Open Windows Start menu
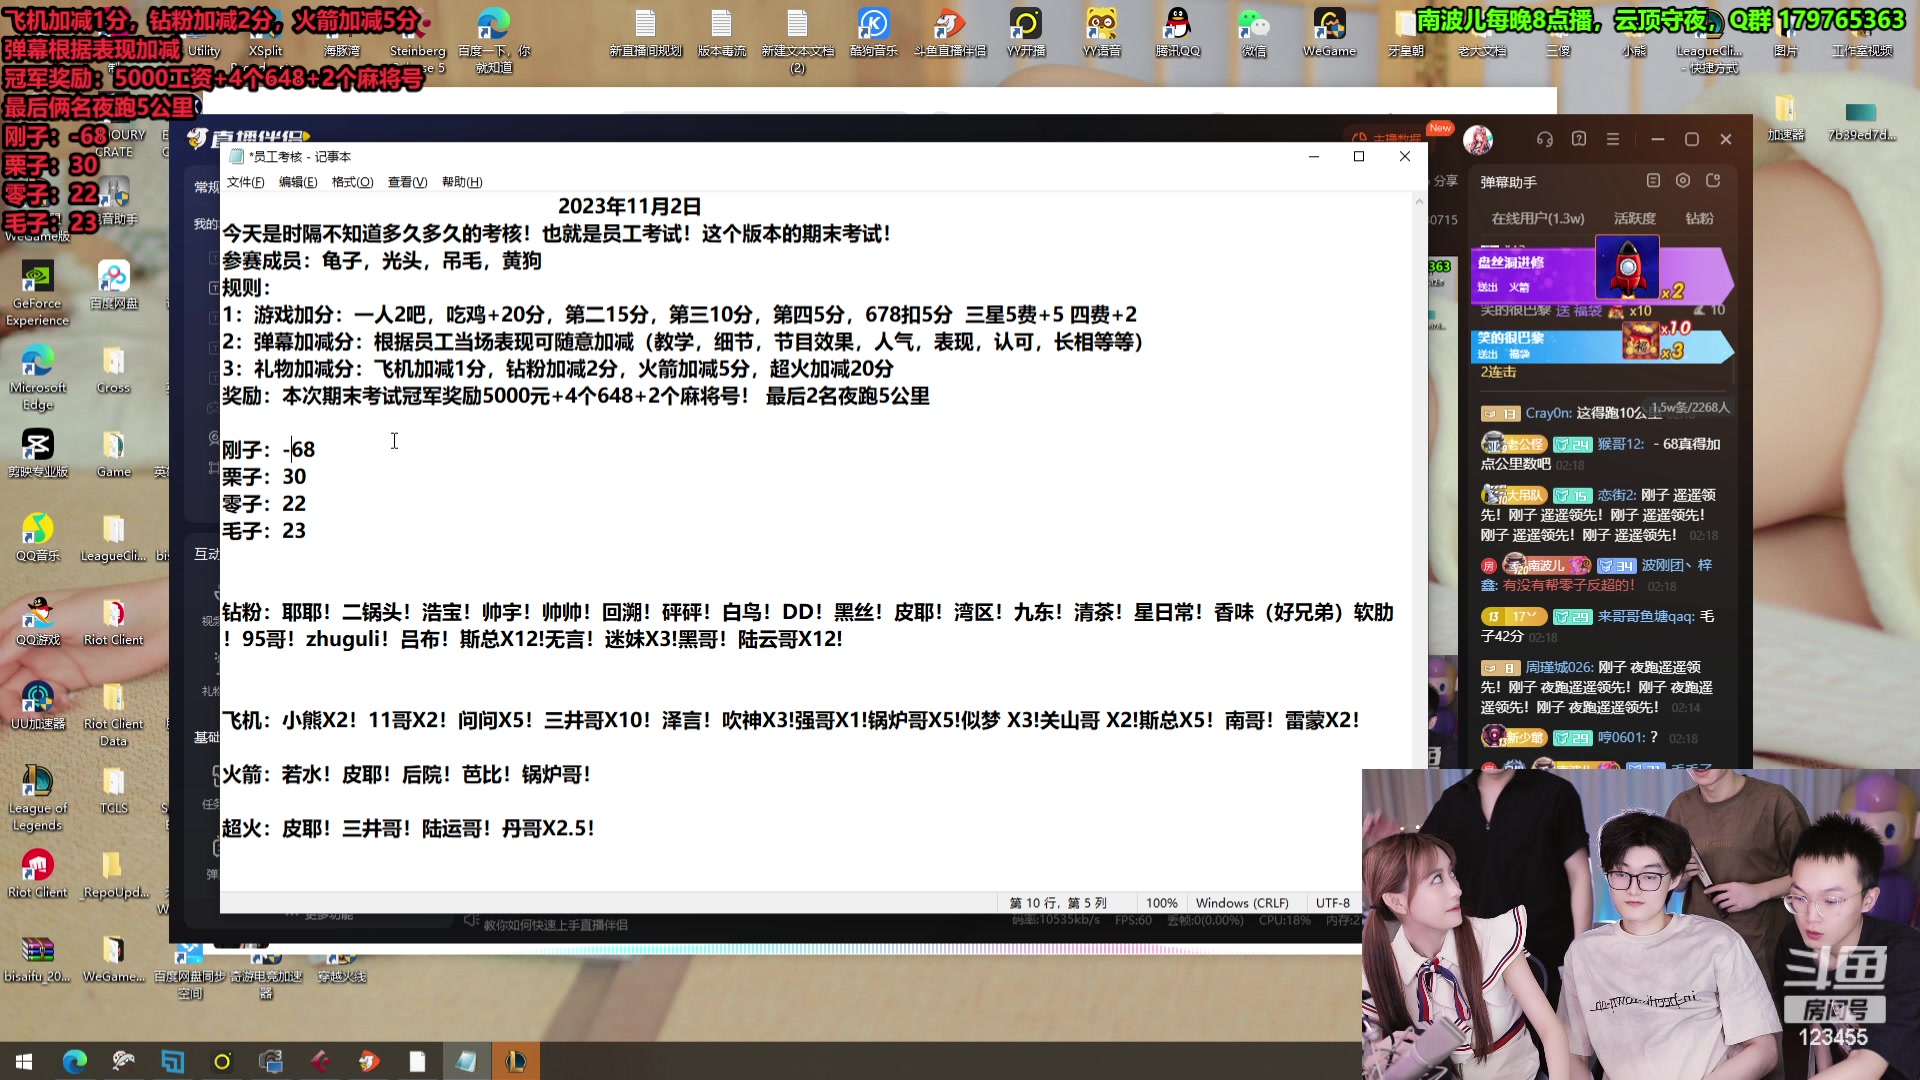 click(x=24, y=1061)
